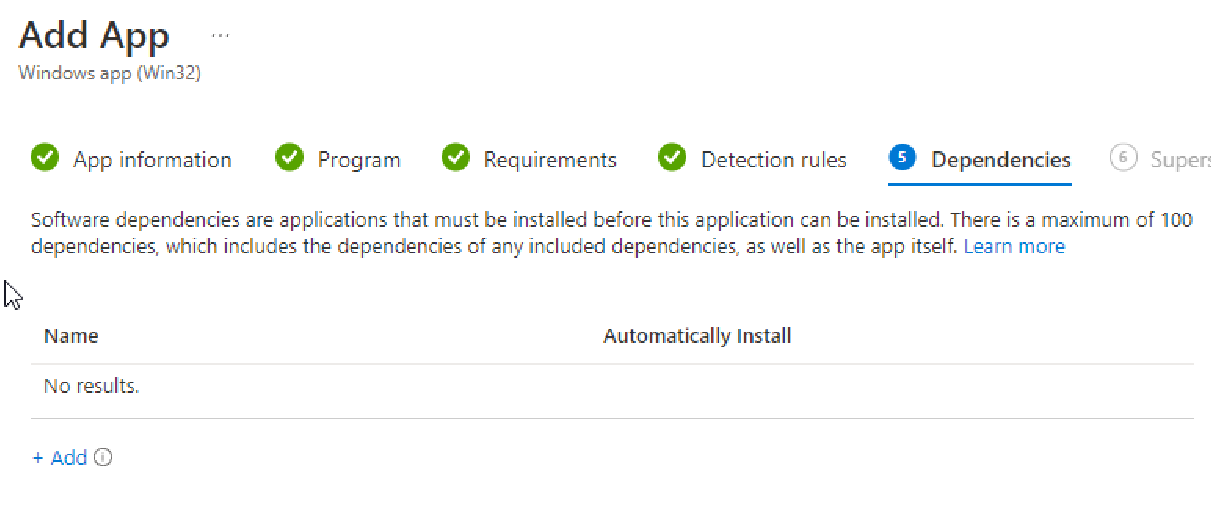Image resolution: width=1214 pixels, height=522 pixels.
Task: Click the grey step 6 circle icon
Action: click(x=1123, y=158)
